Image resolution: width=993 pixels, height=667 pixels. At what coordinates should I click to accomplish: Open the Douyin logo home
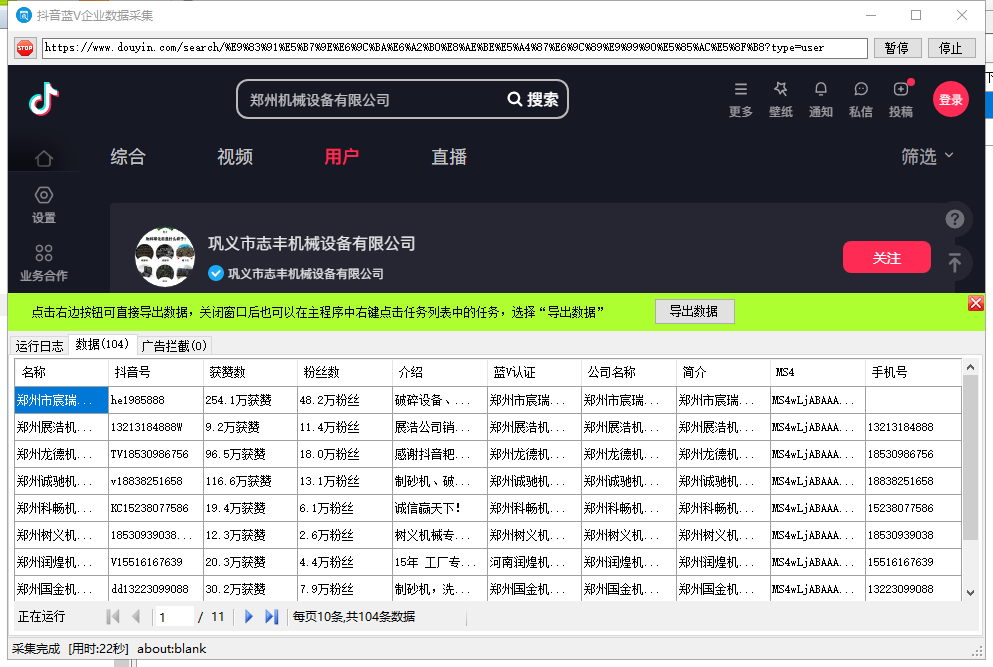tap(44, 99)
